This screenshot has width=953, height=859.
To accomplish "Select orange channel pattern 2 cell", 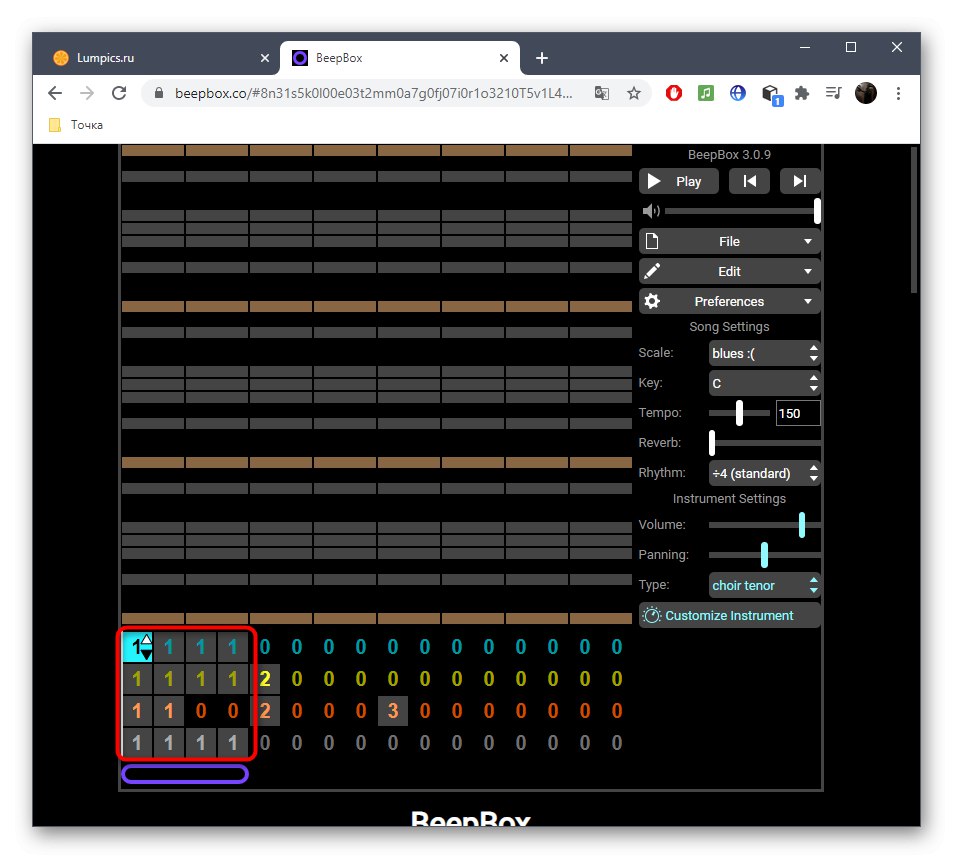I will click(265, 711).
